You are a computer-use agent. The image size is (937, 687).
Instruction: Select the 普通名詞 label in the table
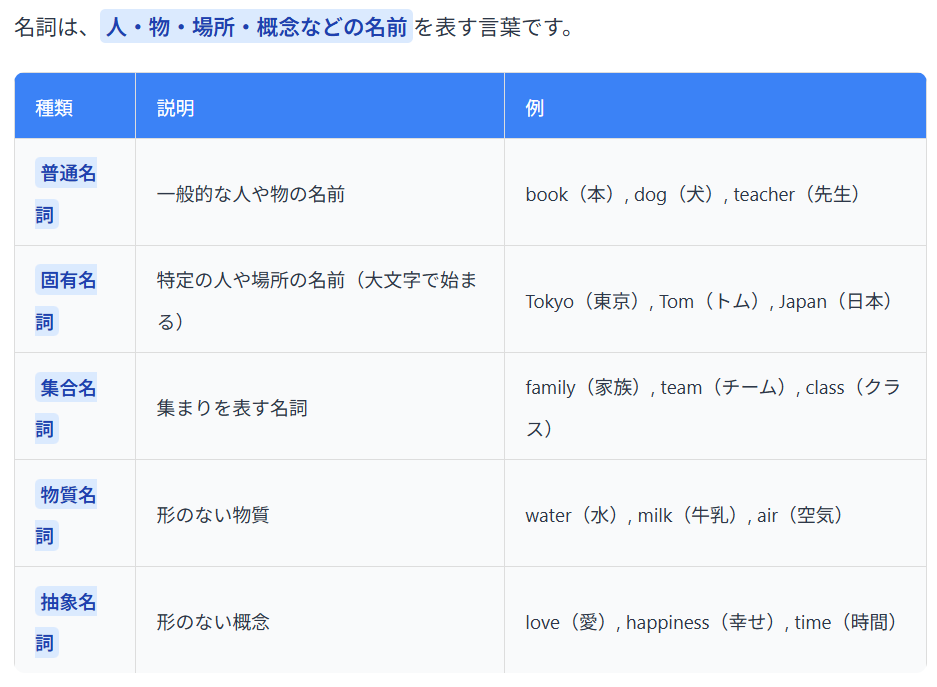click(68, 174)
